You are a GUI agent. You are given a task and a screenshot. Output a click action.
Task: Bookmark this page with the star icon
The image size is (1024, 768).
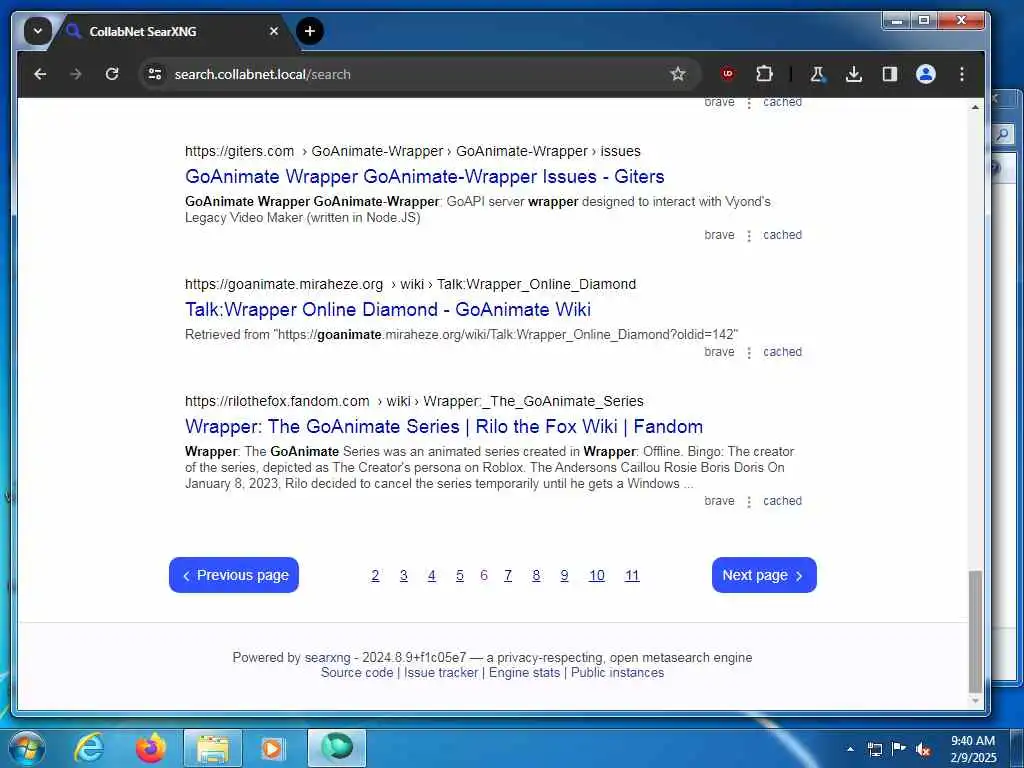point(678,74)
